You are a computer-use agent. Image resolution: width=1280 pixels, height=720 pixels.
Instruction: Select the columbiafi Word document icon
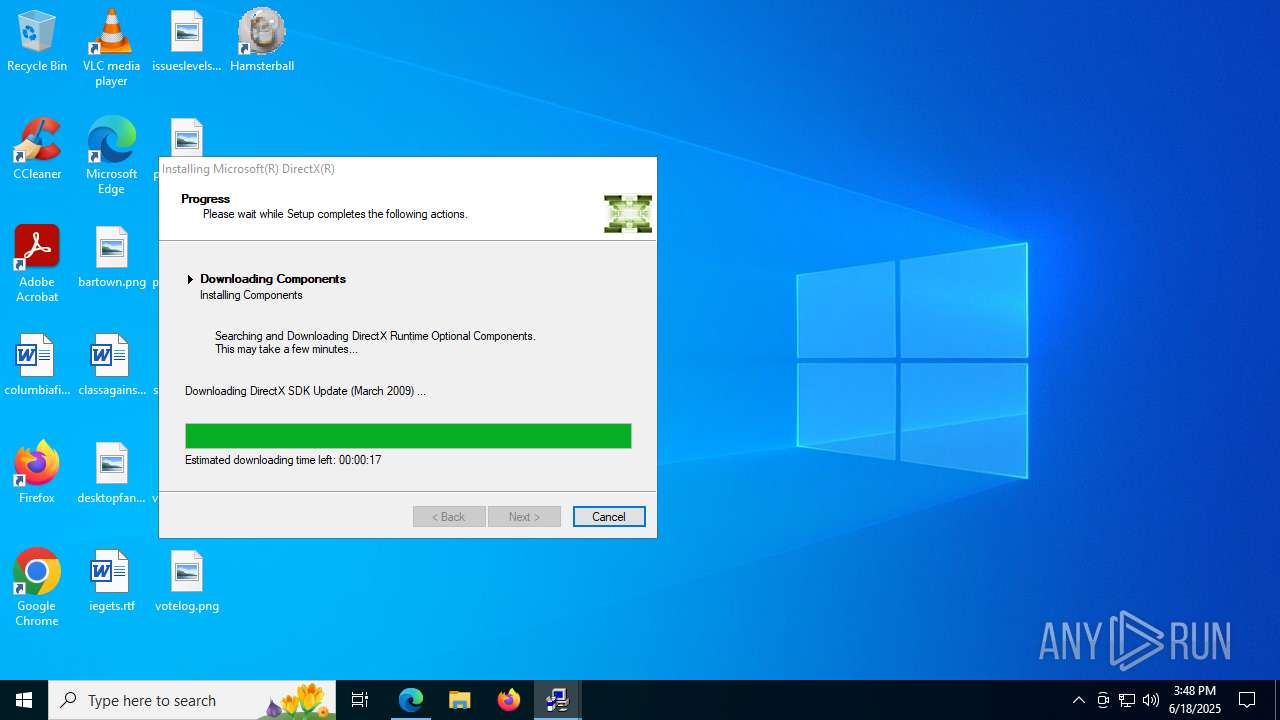37,365
